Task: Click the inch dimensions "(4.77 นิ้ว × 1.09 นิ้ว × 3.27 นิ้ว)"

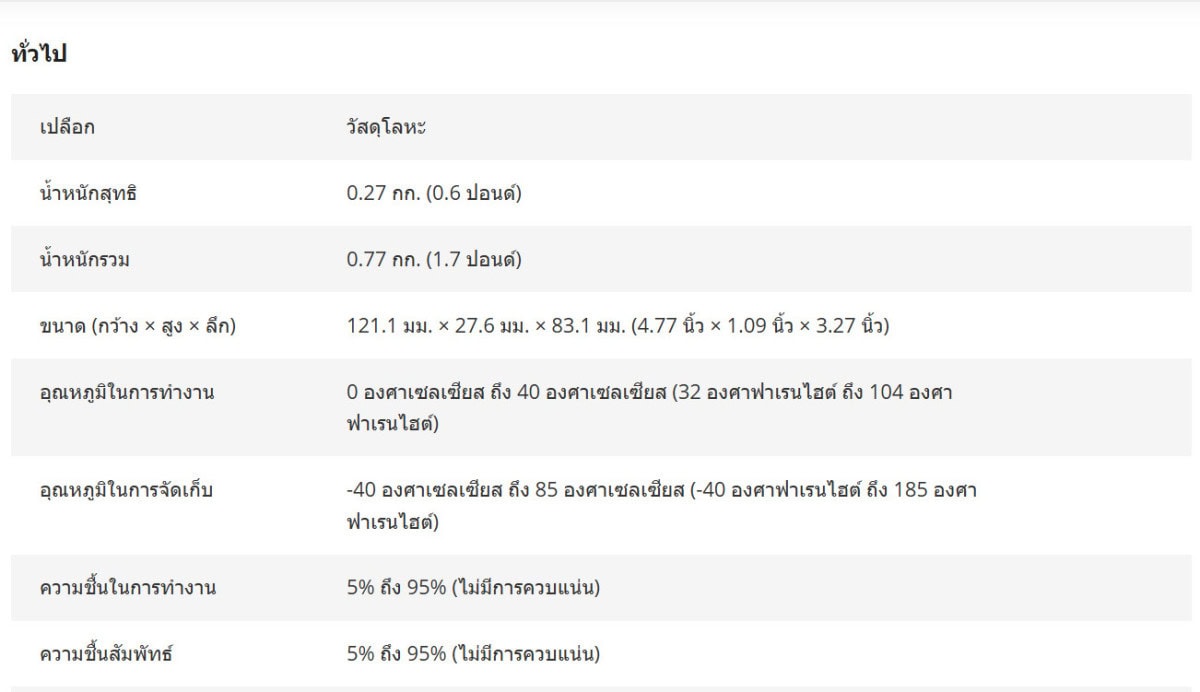Action: coord(760,326)
